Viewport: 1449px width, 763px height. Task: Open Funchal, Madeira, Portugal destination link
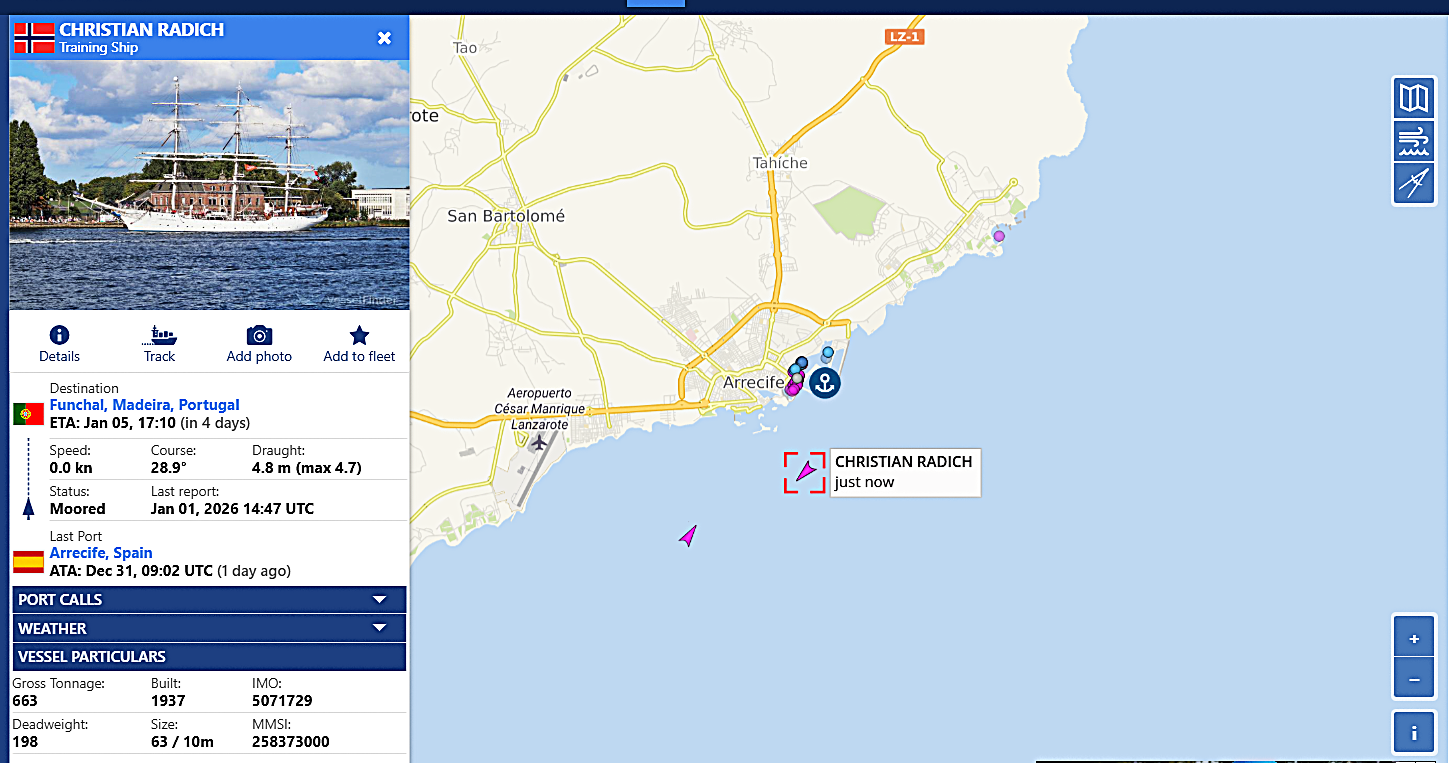click(x=144, y=405)
